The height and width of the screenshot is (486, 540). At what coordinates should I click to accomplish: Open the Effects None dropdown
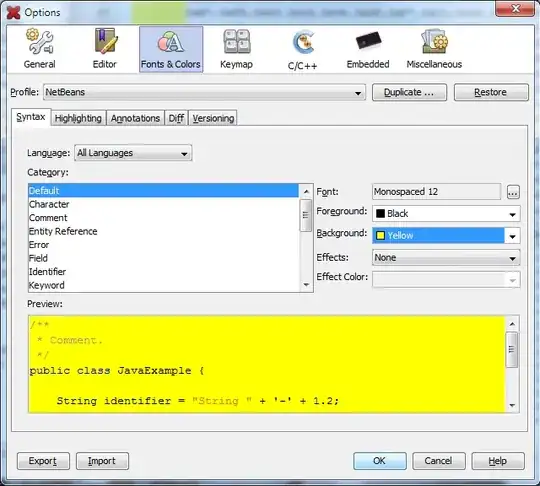point(446,258)
